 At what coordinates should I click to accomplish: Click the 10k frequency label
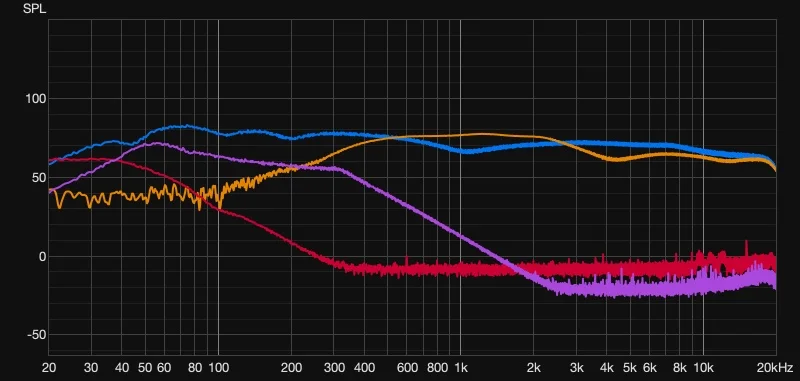coord(703,367)
